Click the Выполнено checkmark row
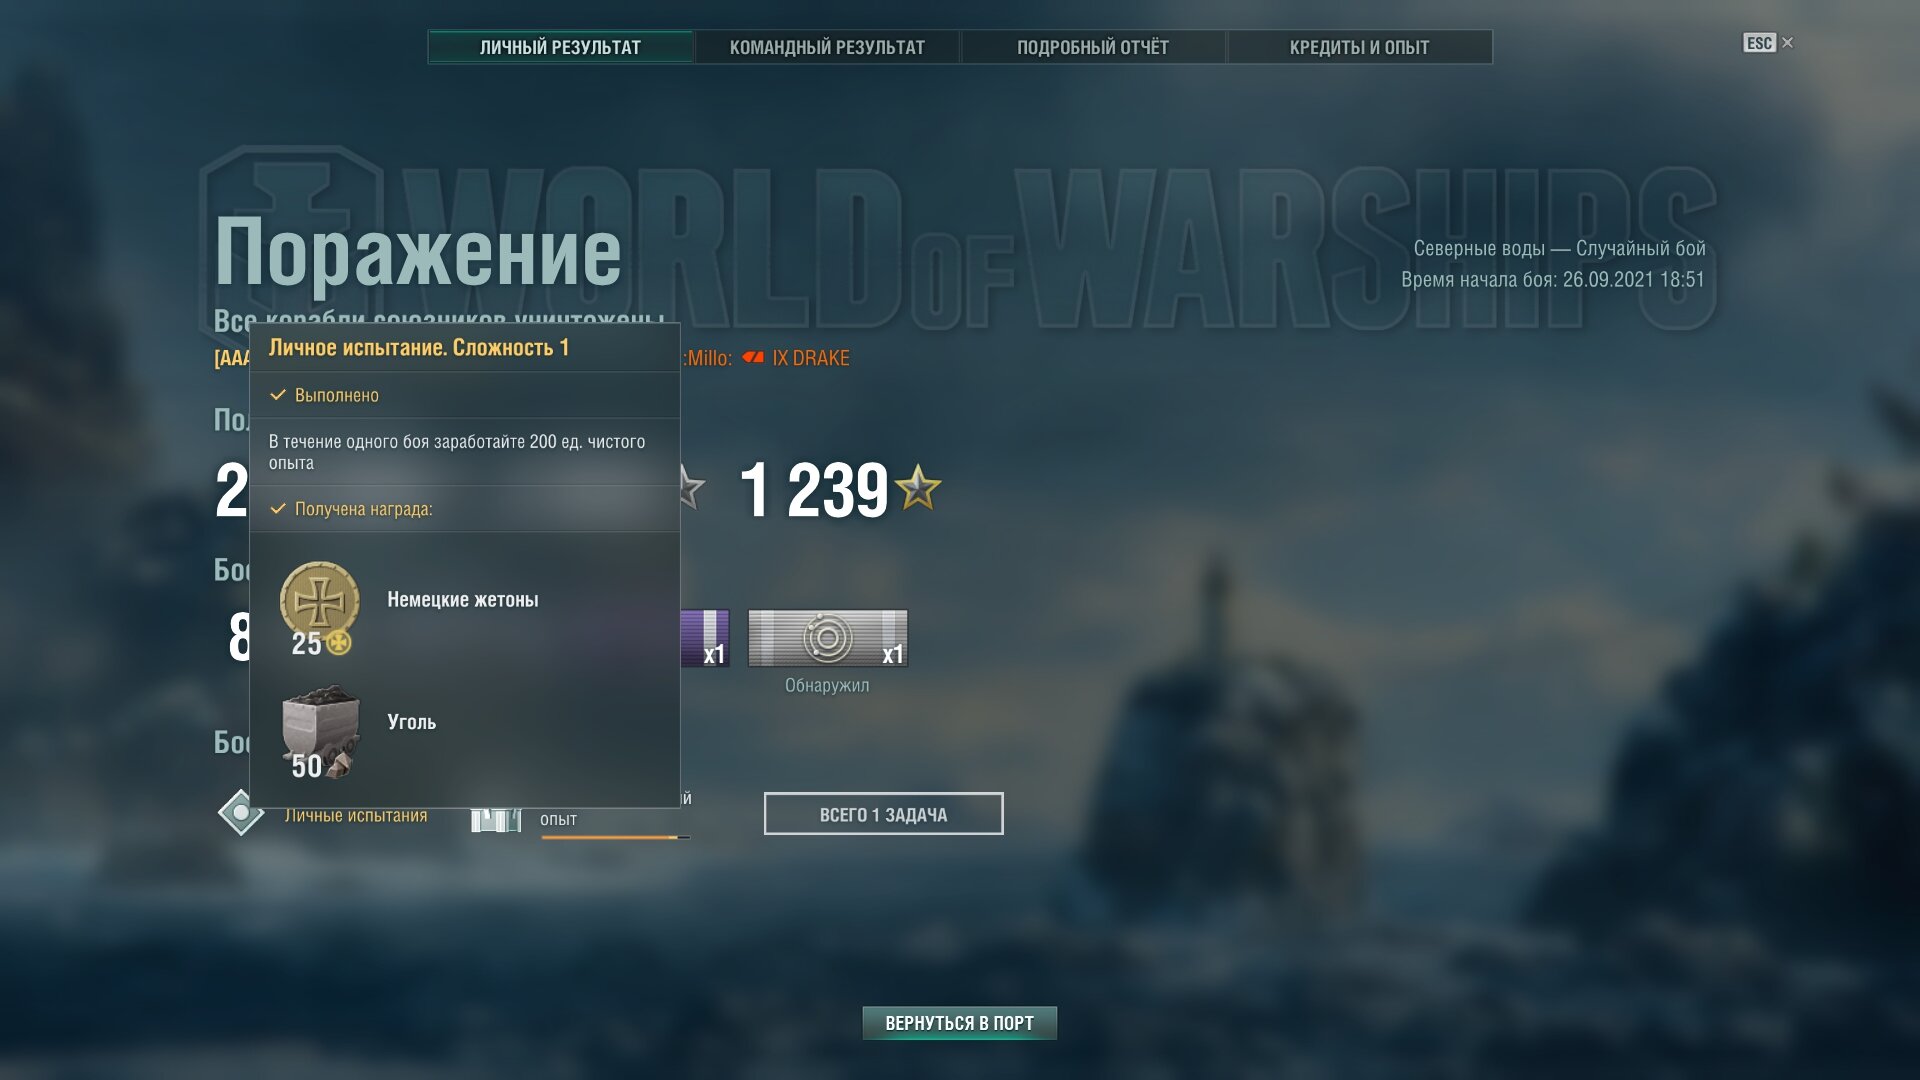Viewport: 1920px width, 1080px height. coord(465,395)
